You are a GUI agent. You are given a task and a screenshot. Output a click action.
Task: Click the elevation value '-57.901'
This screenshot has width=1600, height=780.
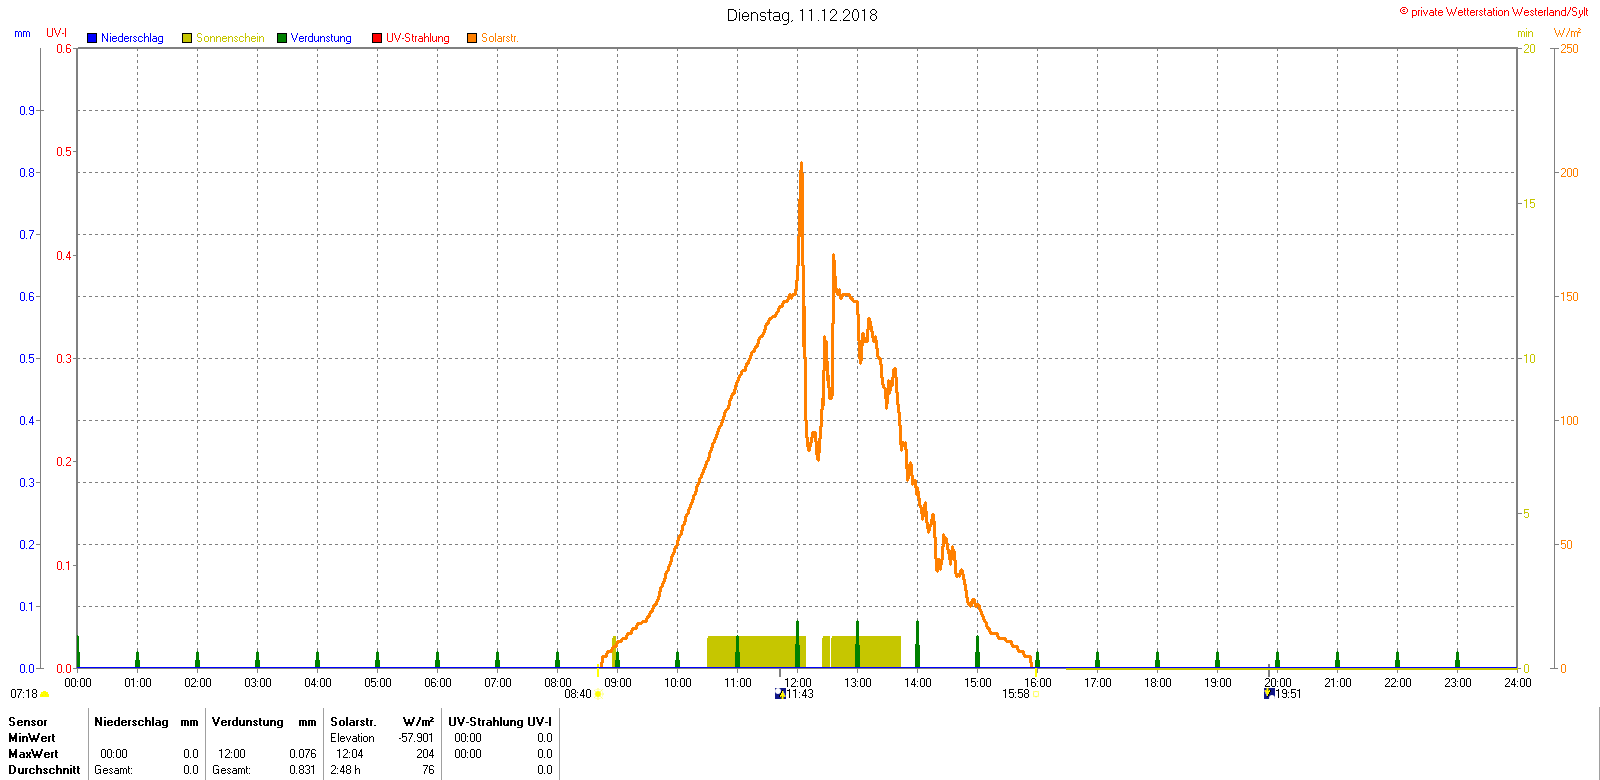click(416, 738)
